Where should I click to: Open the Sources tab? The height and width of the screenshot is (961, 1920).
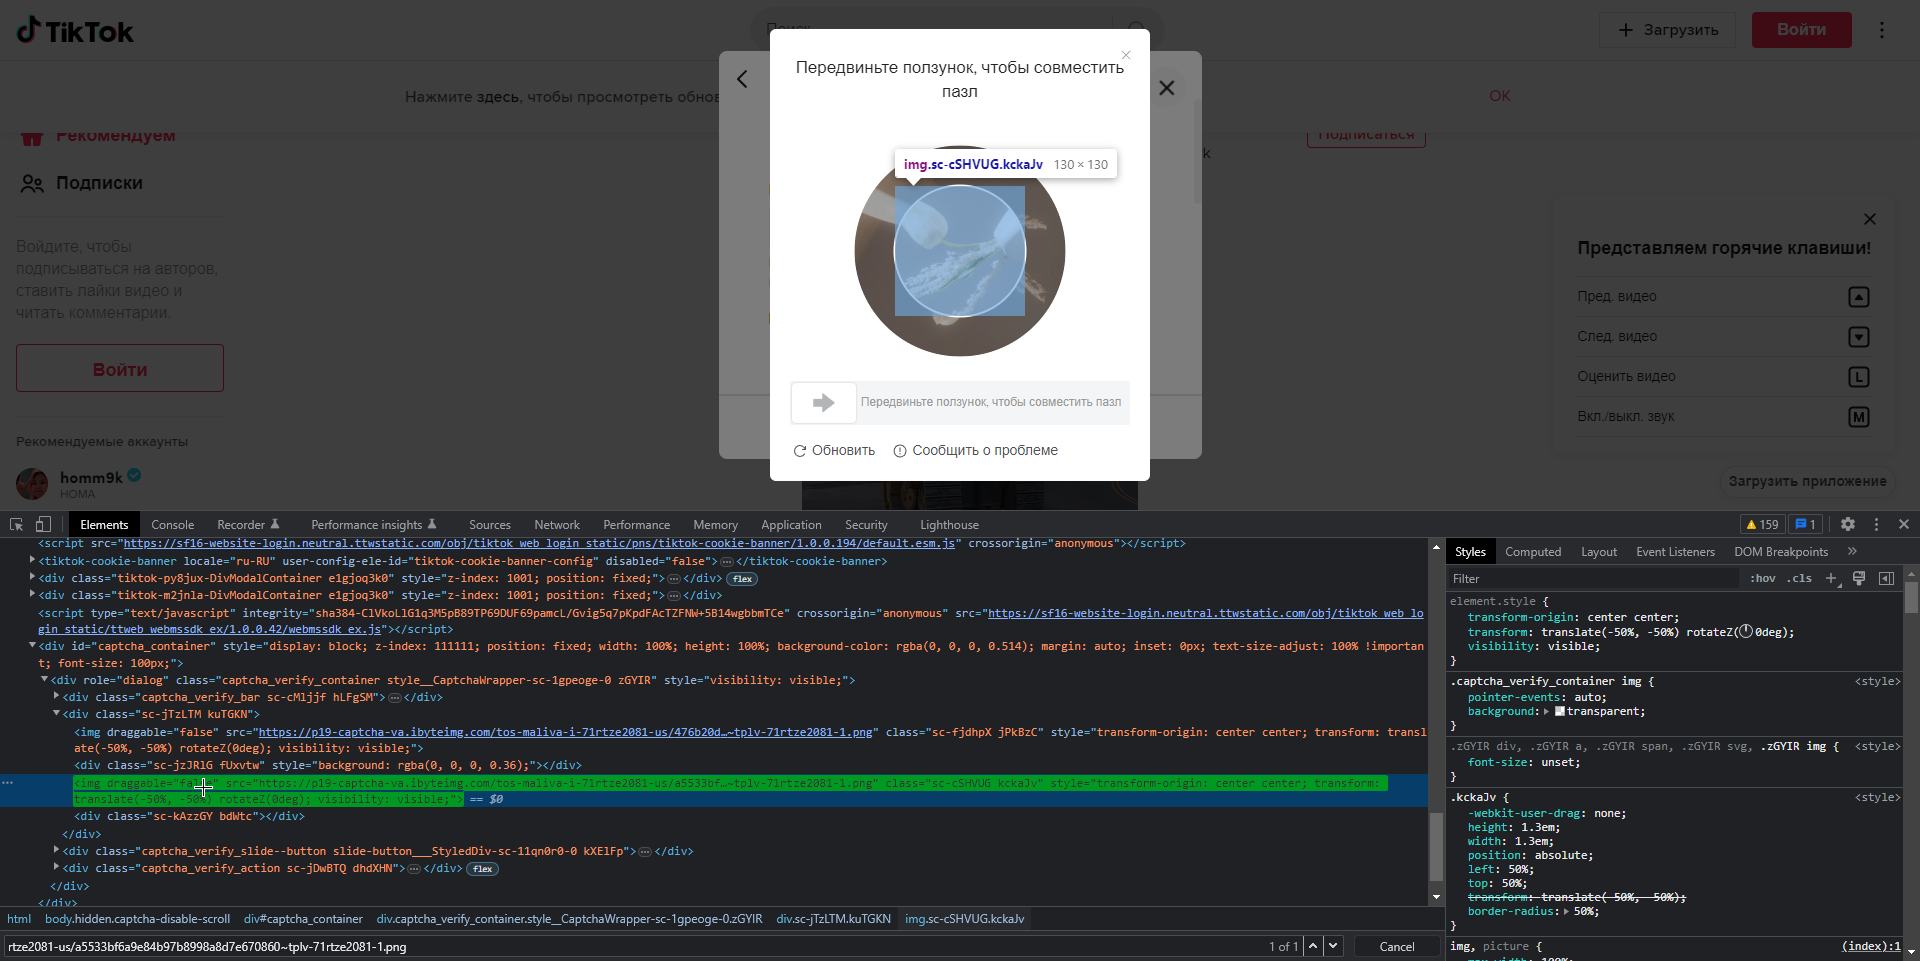(490, 525)
